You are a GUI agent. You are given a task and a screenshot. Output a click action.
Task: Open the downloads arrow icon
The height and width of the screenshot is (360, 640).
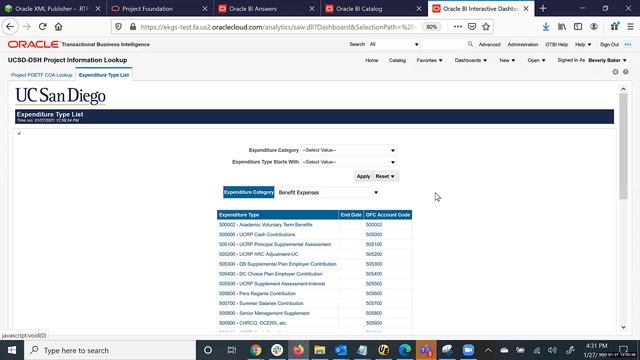pyautogui.click(x=546, y=27)
